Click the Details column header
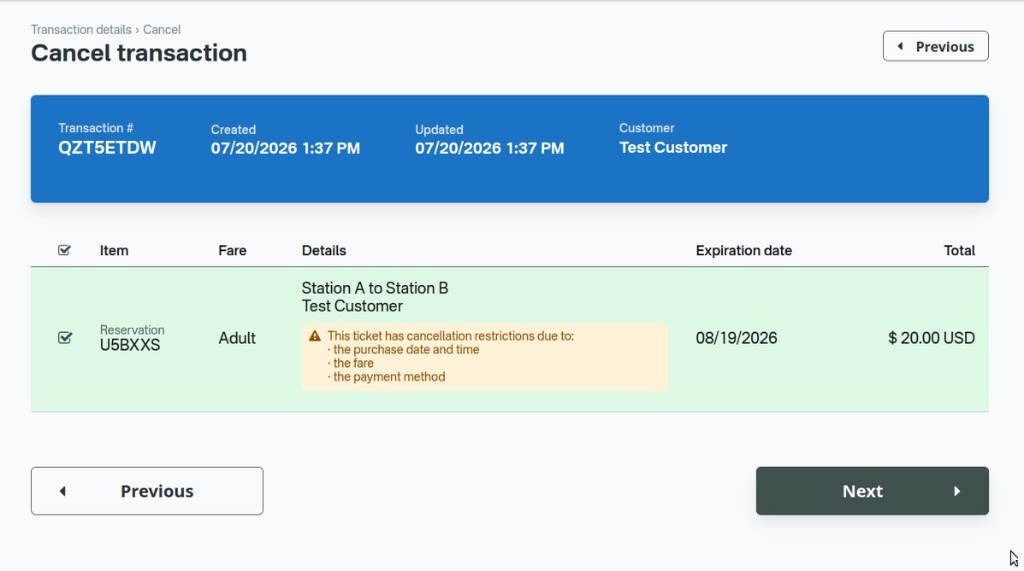1024x571 pixels. point(324,250)
